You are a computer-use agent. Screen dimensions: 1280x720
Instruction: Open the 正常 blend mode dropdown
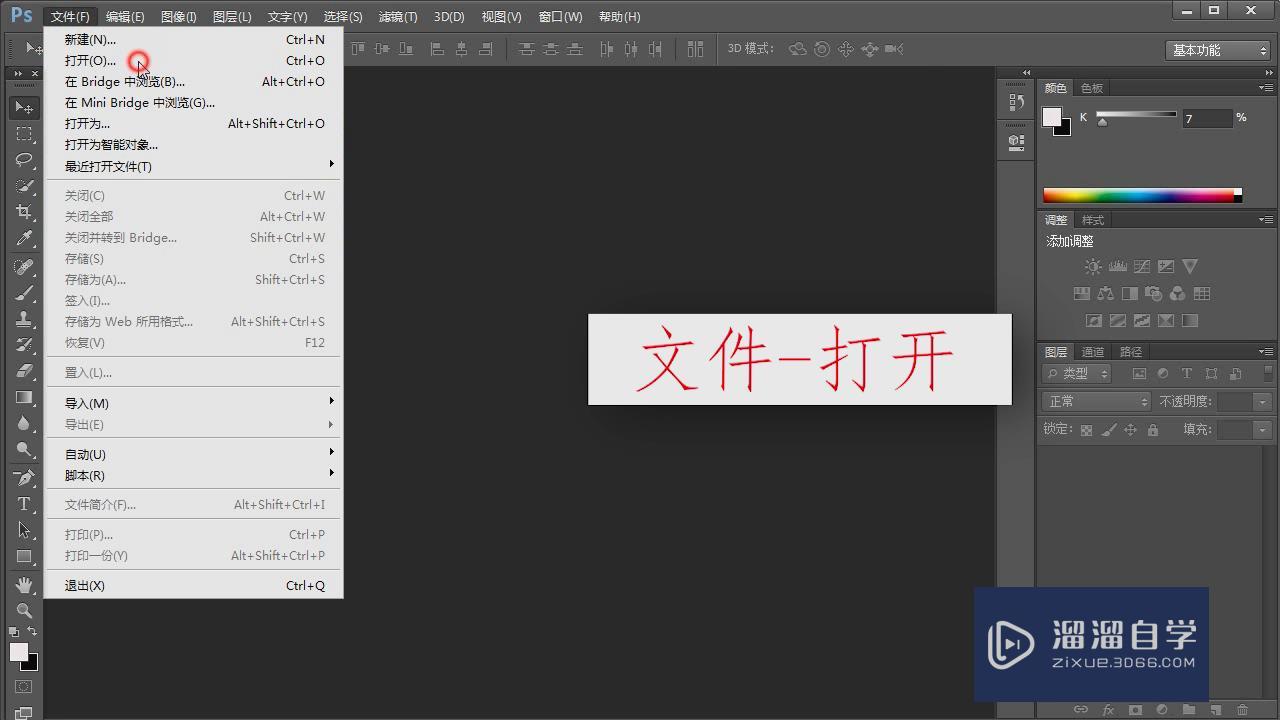pyautogui.click(x=1097, y=401)
